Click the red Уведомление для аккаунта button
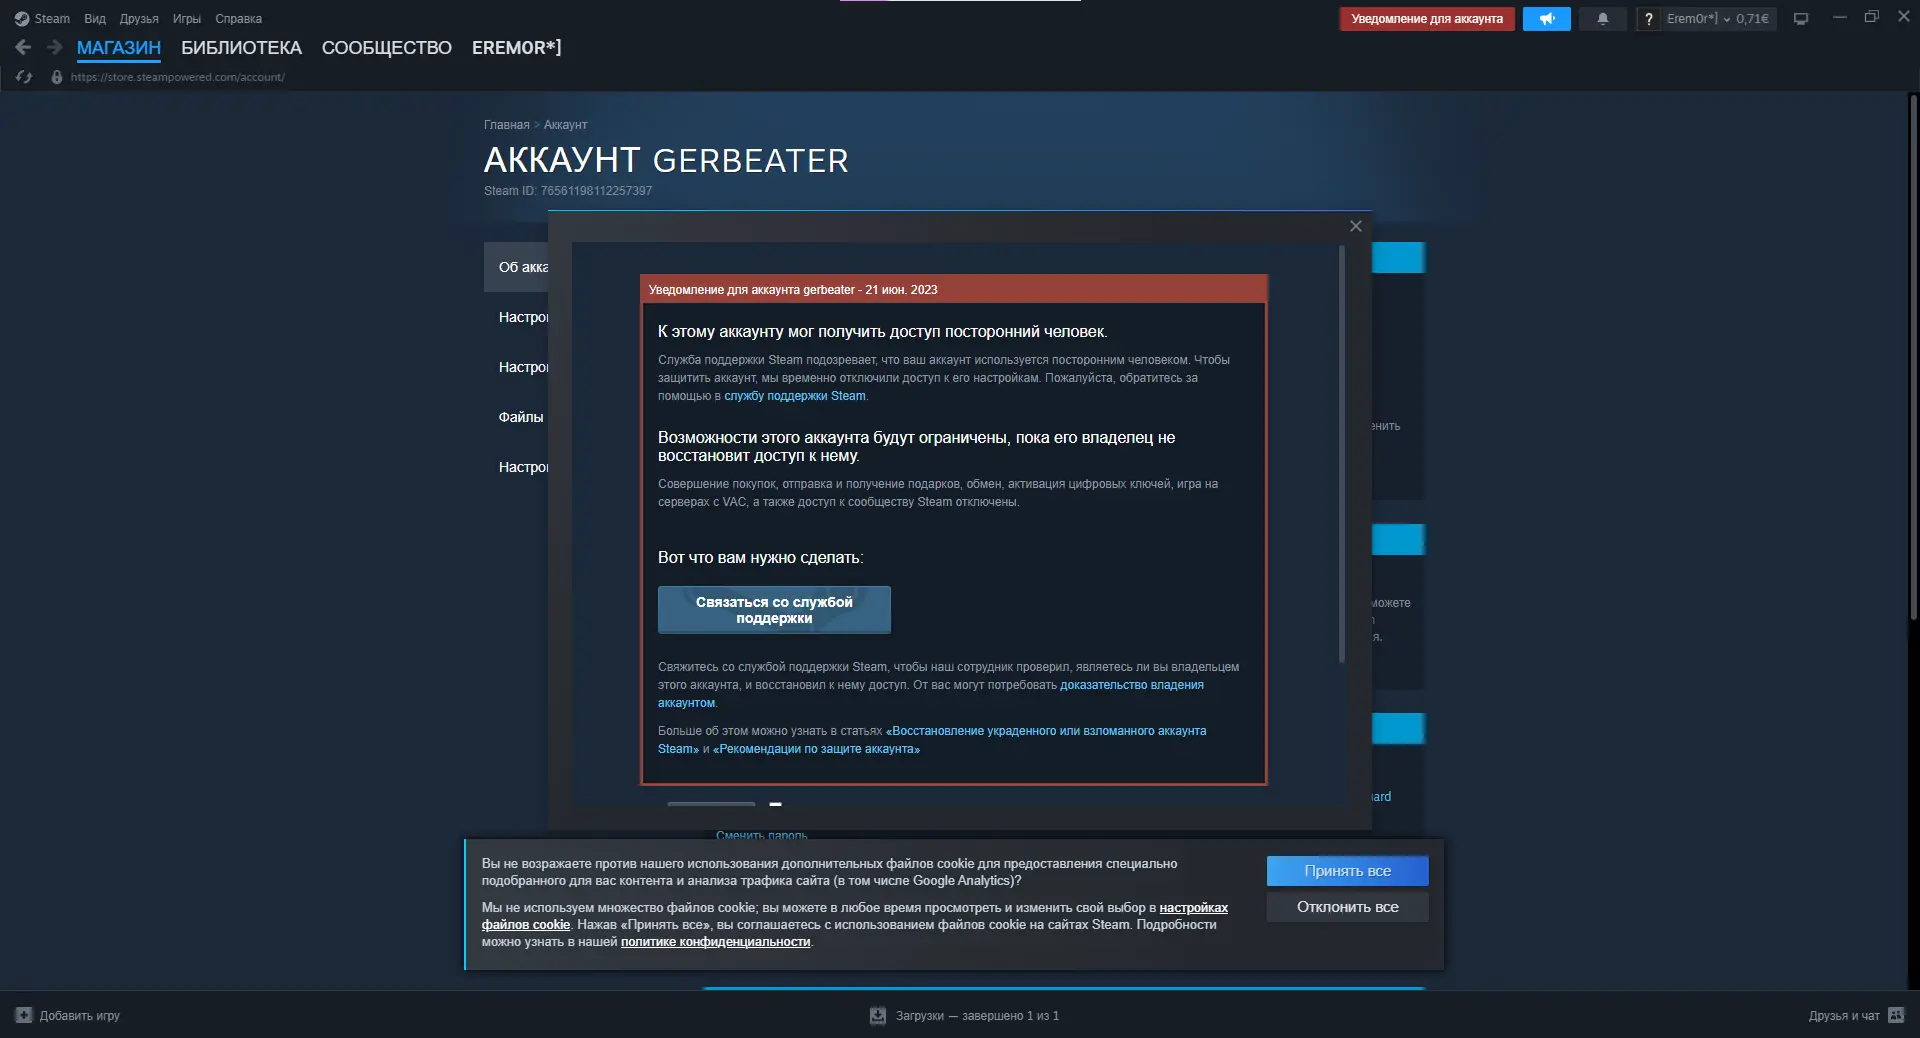This screenshot has width=1920, height=1038. click(x=1427, y=19)
